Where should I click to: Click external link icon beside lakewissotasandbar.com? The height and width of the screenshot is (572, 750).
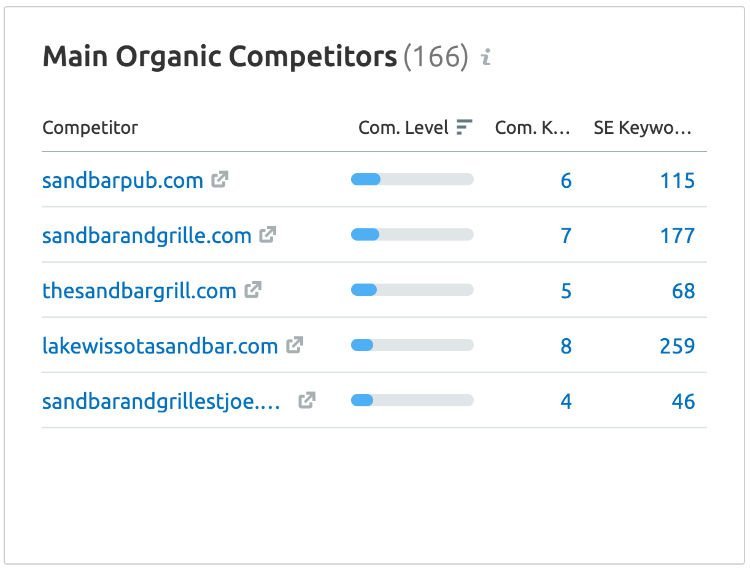tap(295, 345)
